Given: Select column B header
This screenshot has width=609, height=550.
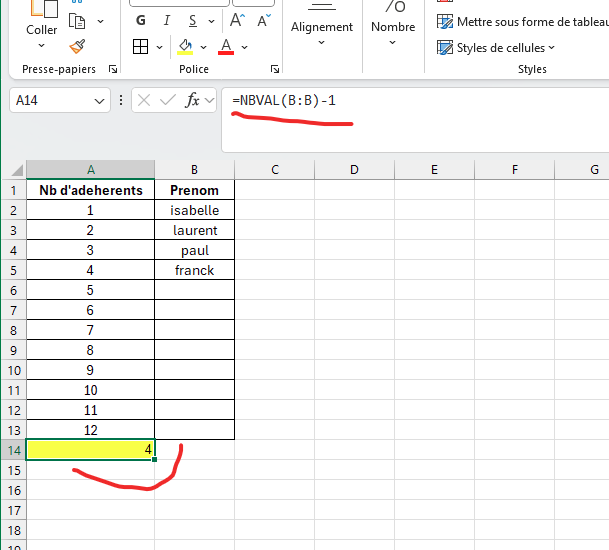Looking at the screenshot, I should [x=194, y=169].
